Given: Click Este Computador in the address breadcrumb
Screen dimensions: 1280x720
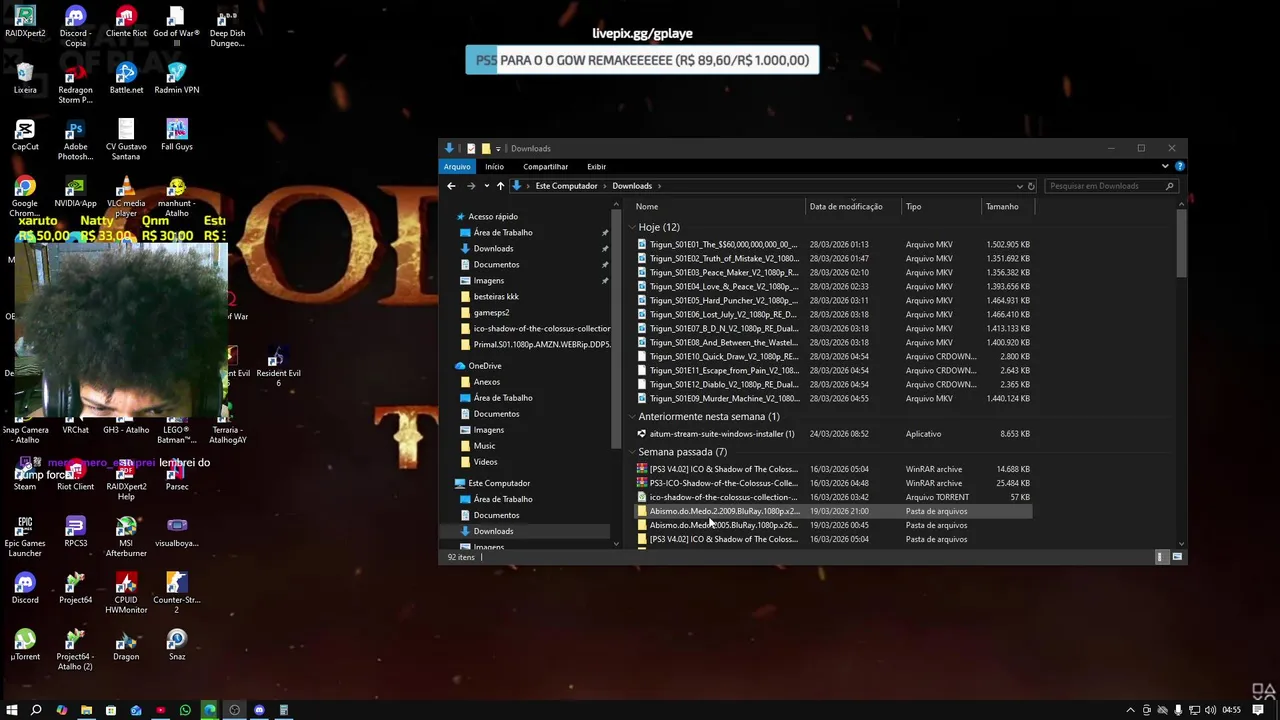Looking at the screenshot, I should pyautogui.click(x=566, y=186).
